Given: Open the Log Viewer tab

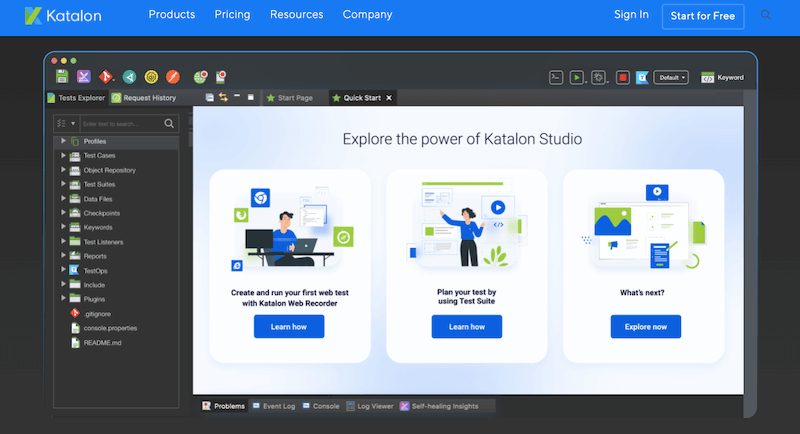Looking at the screenshot, I should [x=370, y=406].
